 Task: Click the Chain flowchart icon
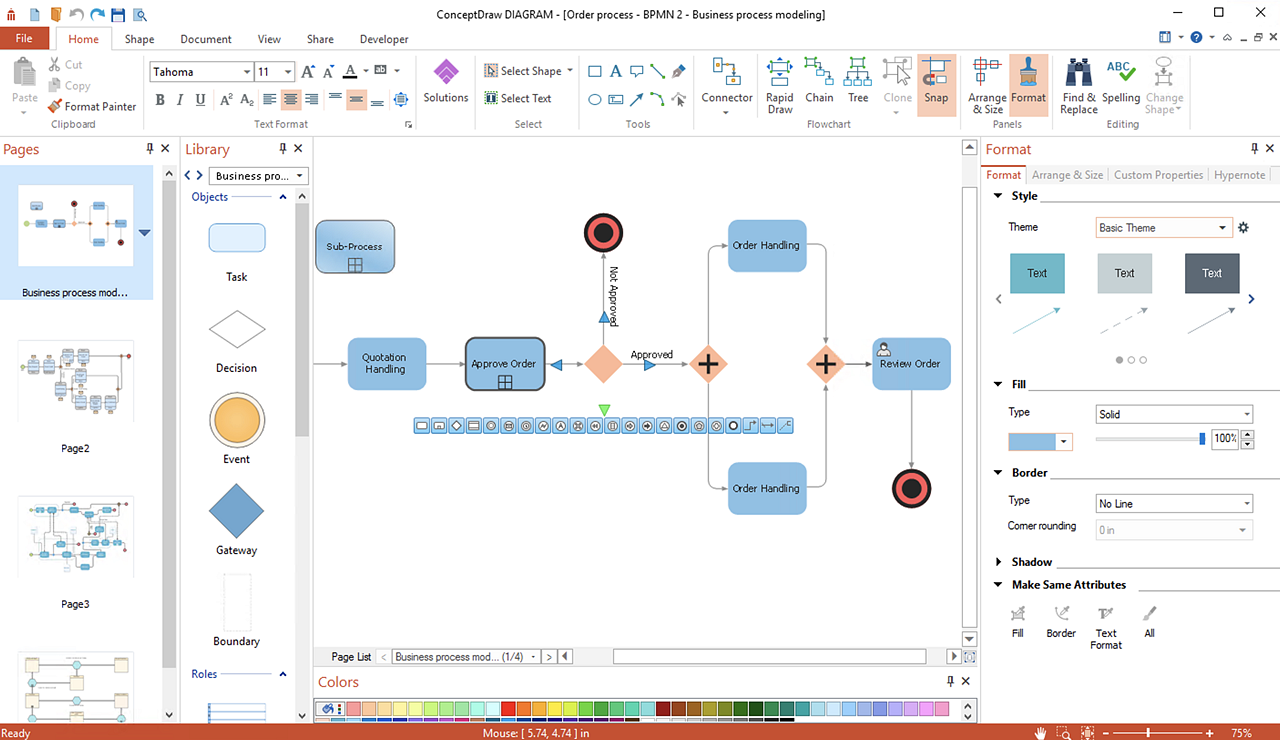coord(819,81)
